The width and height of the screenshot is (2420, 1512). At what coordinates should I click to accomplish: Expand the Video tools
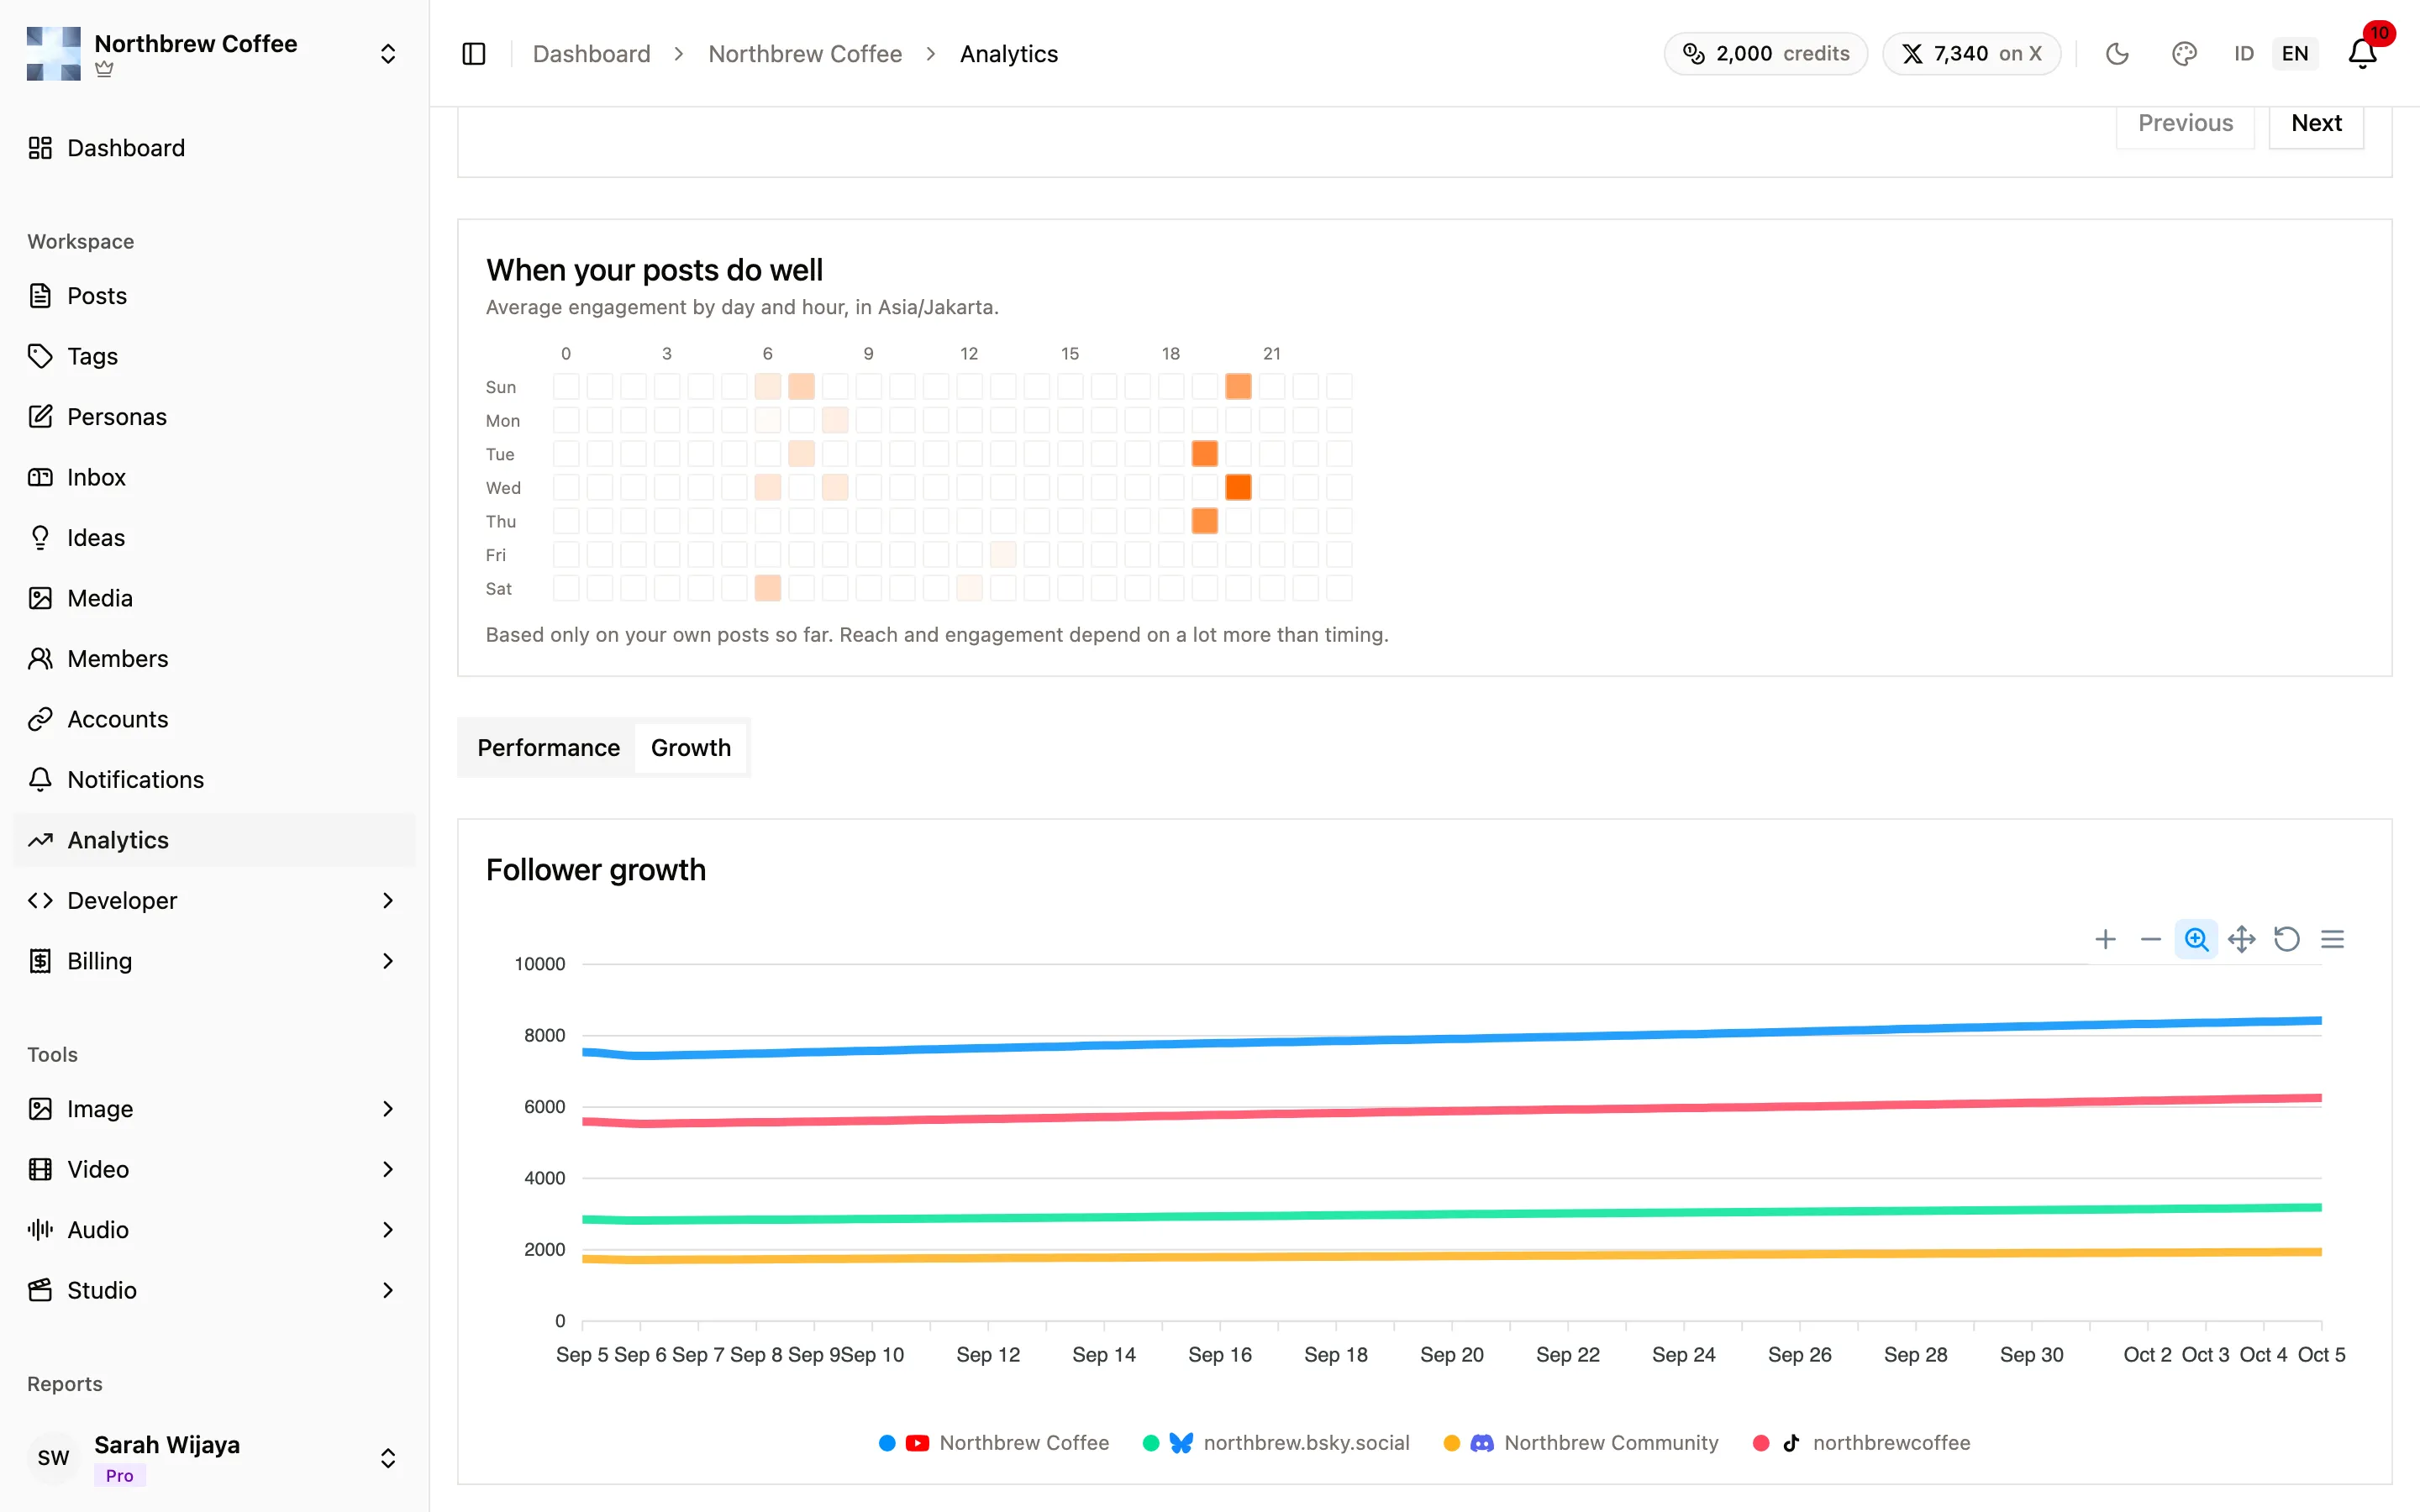[214, 1170]
